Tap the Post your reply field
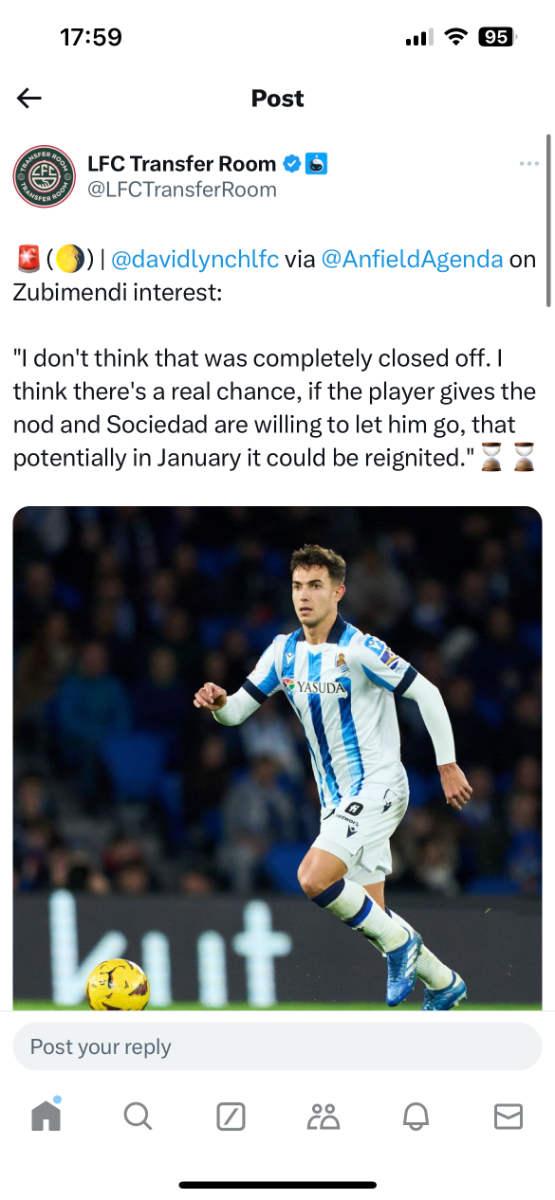555x1200 pixels. [277, 1047]
